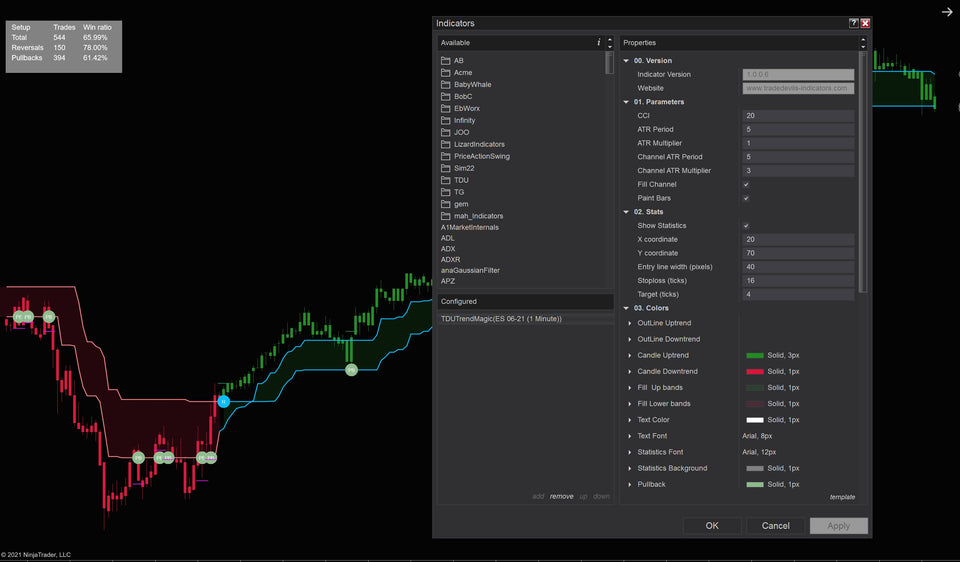This screenshot has height=562, width=960.
Task: Open the TDU indicator folder
Action: coord(461,180)
